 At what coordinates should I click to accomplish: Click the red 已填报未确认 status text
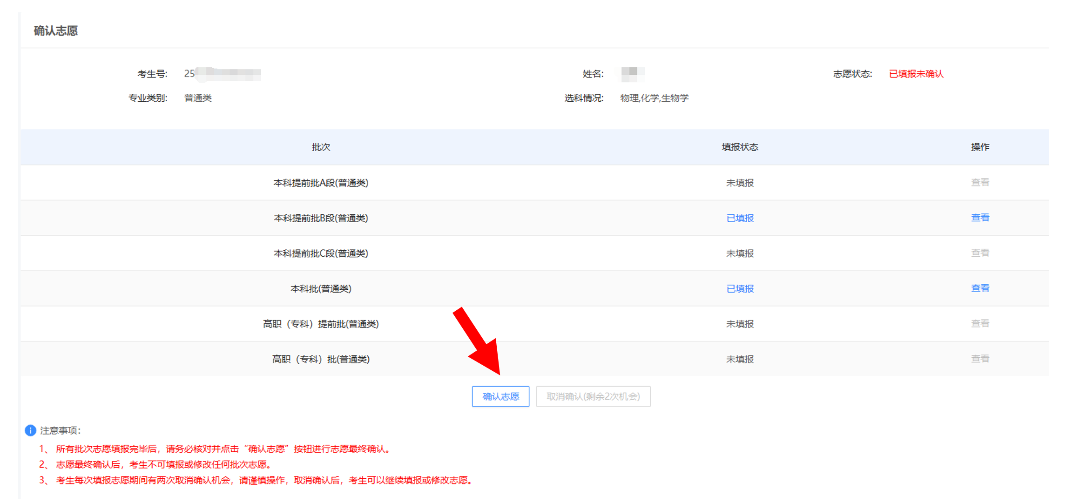[916, 74]
